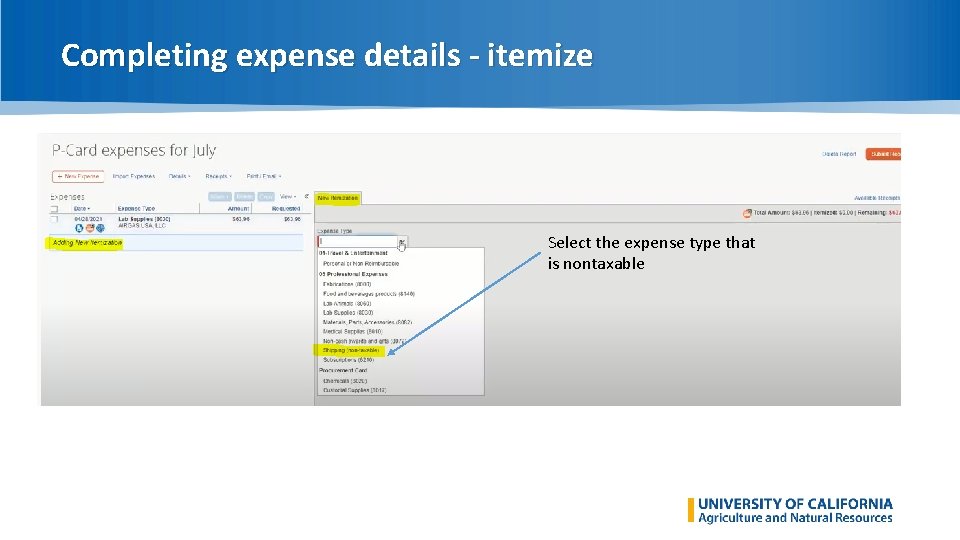Image resolution: width=960 pixels, height=540 pixels.
Task: Open the Receipts dropdown menu
Action: pyautogui.click(x=218, y=176)
